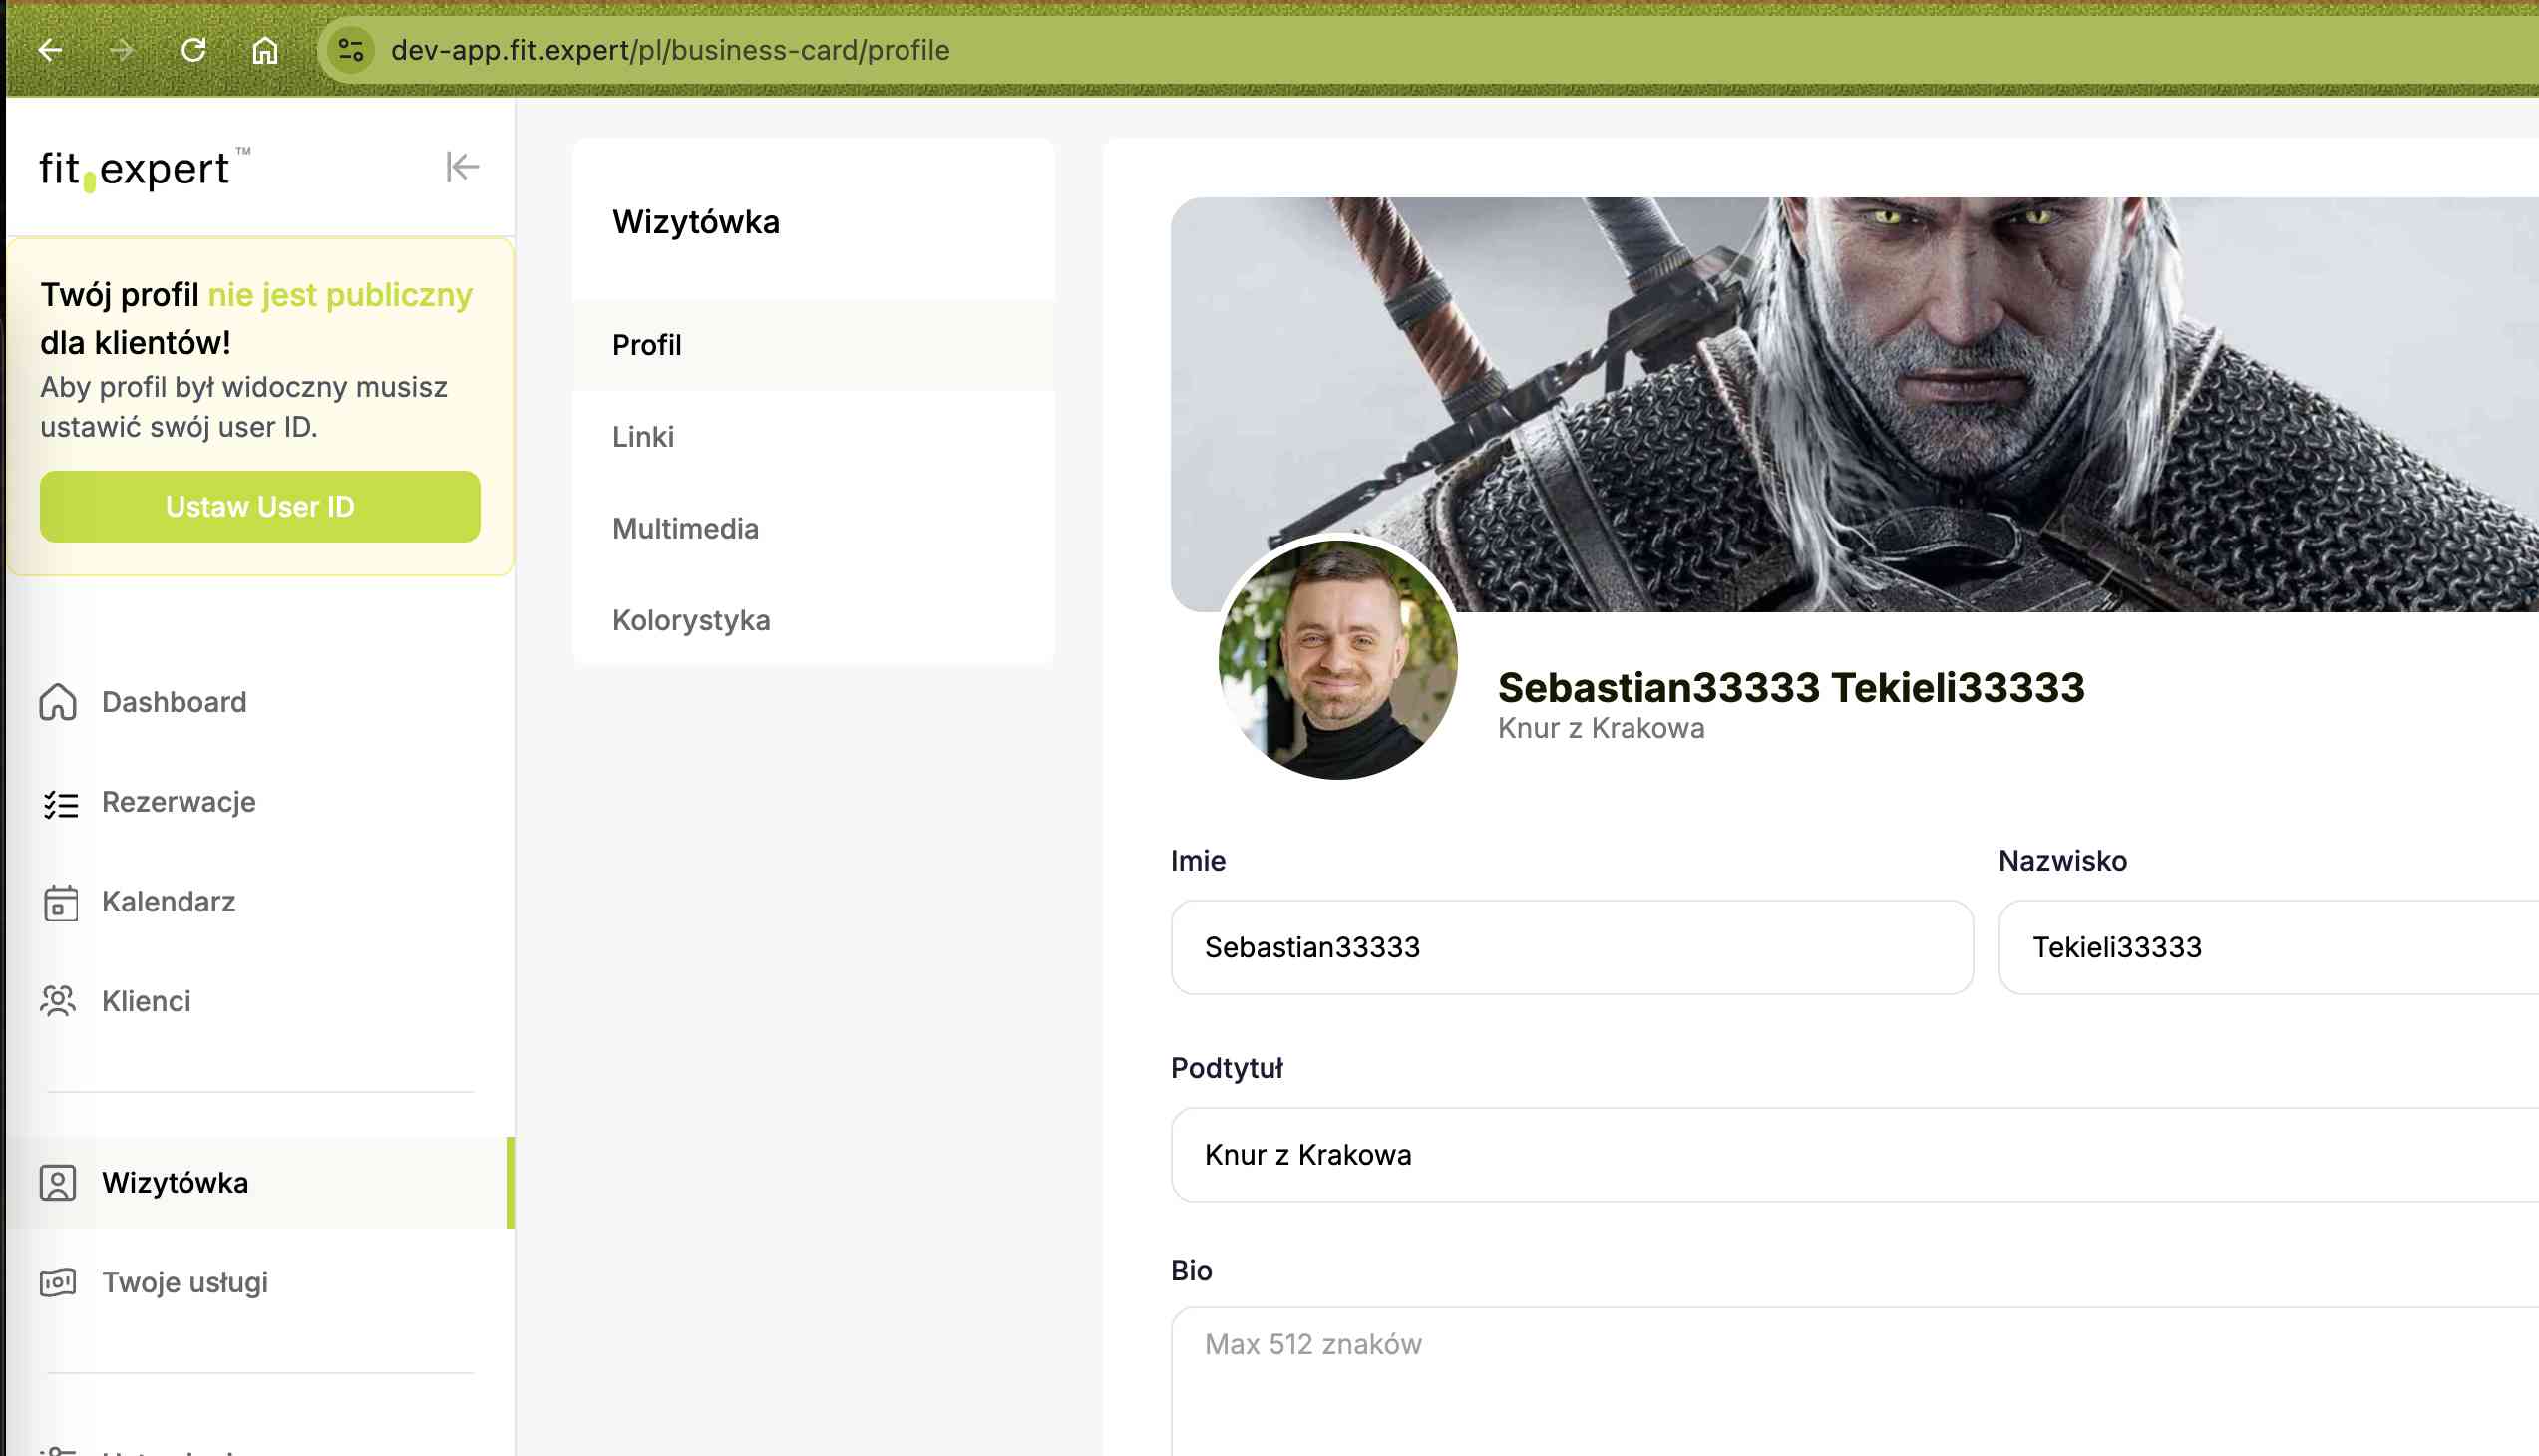Open the Kolorystyka color settings
Screen dimensions: 2539x1456
coord(691,620)
